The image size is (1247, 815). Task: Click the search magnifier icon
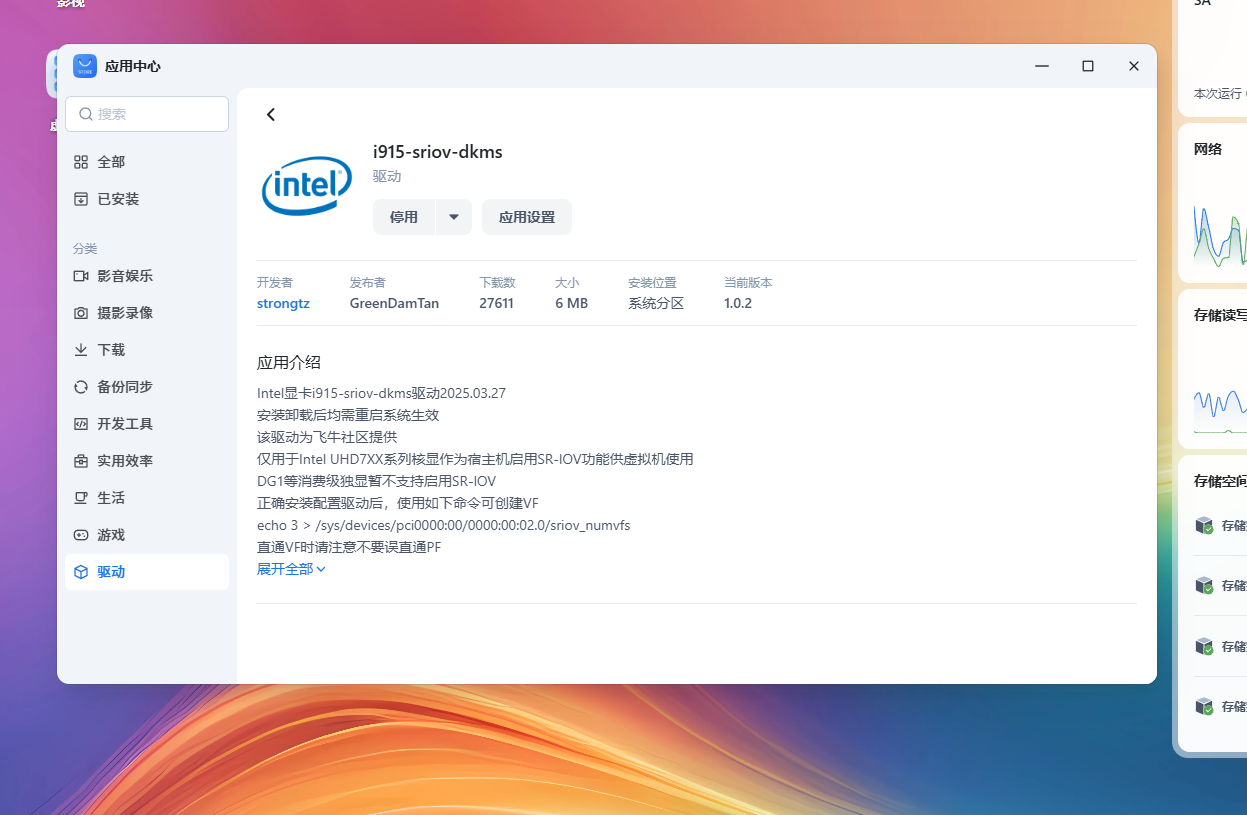coord(86,114)
